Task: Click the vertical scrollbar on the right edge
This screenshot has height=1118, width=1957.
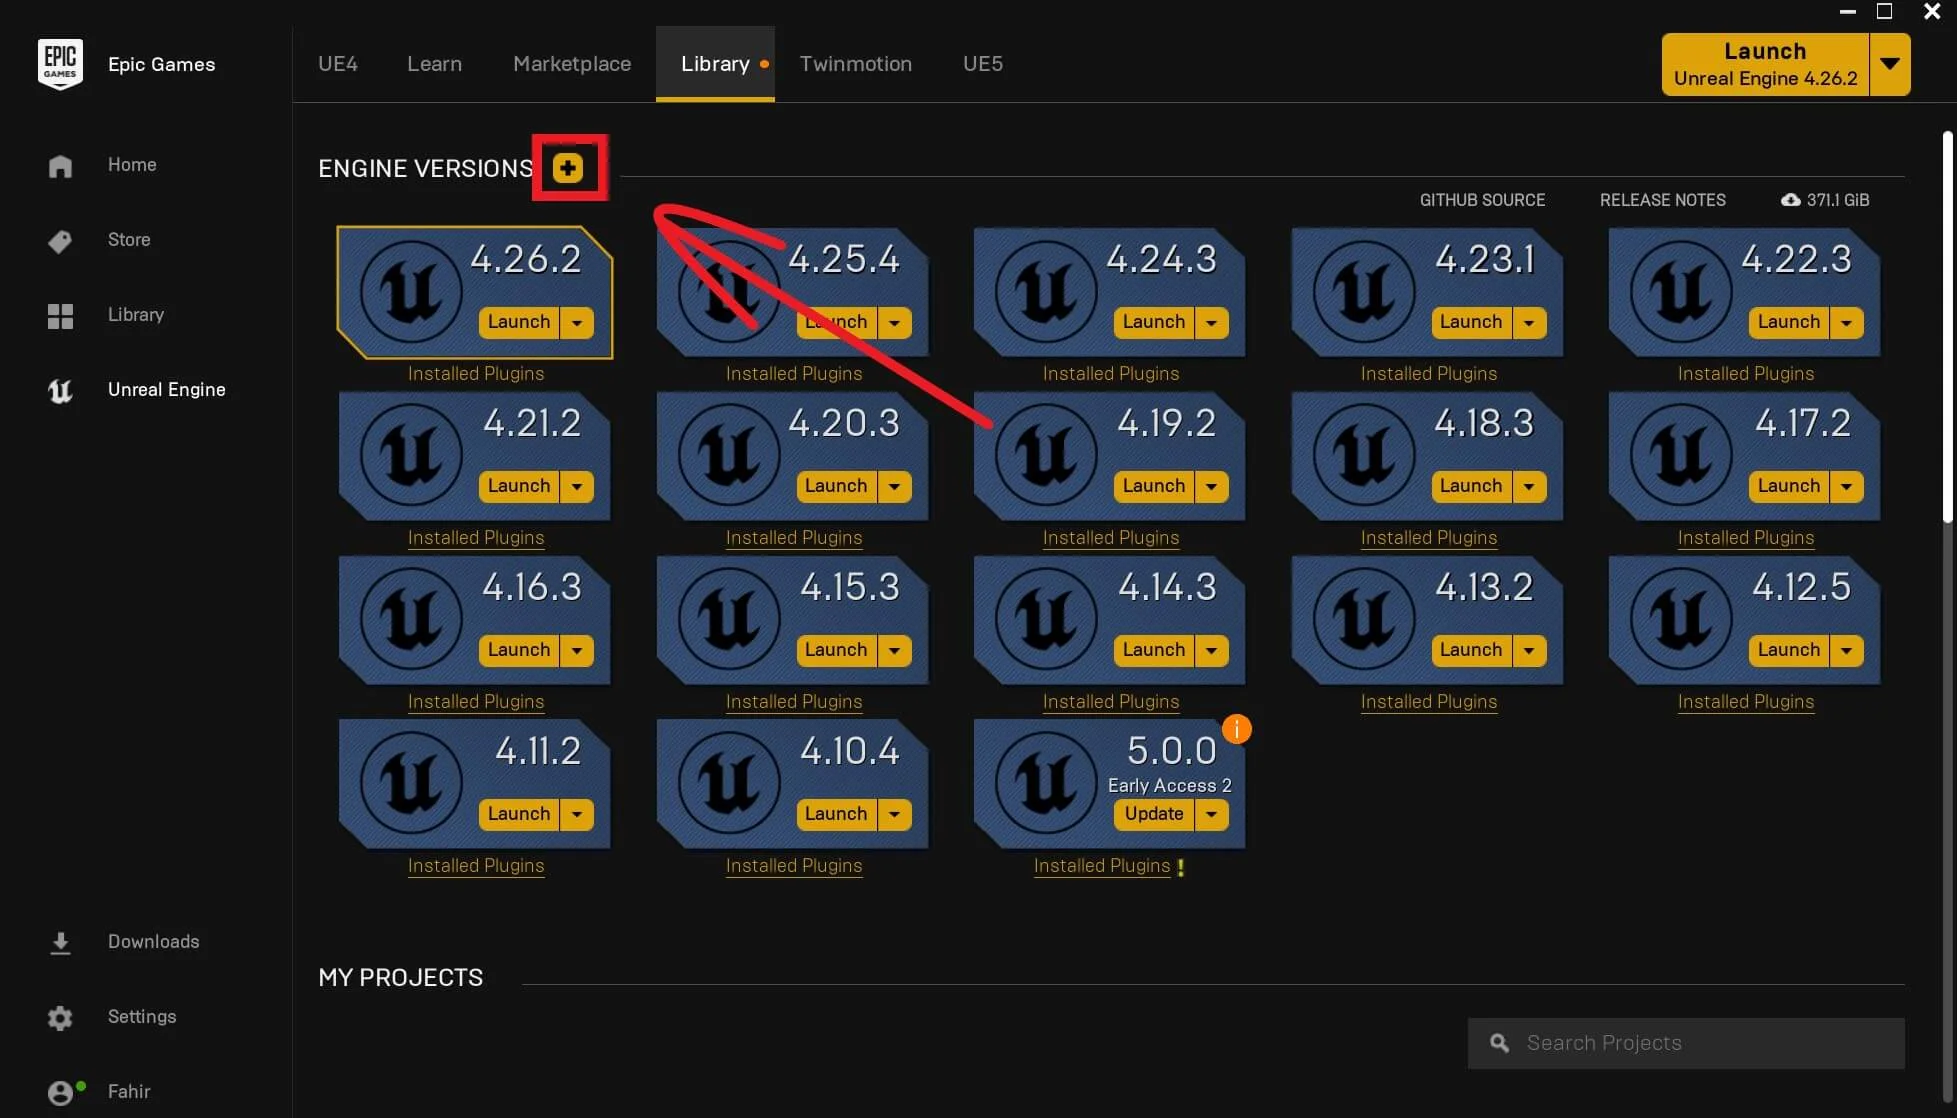Action: (x=1947, y=326)
